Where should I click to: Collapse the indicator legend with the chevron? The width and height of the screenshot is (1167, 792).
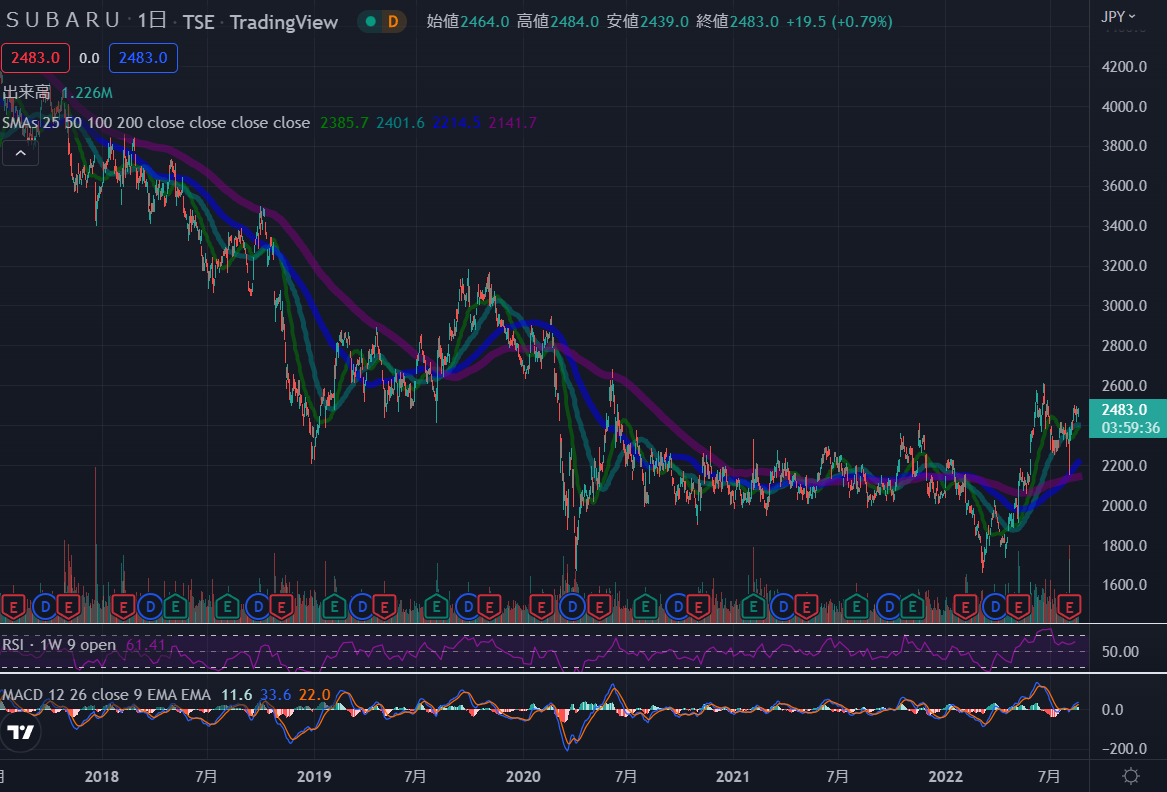tap(21, 153)
